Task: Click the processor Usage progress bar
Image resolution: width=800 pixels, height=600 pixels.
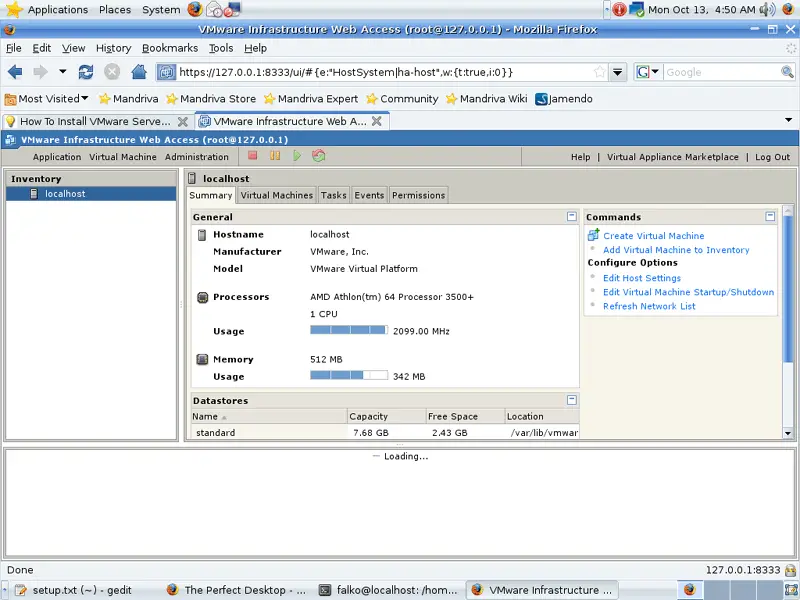Action: tap(349, 330)
